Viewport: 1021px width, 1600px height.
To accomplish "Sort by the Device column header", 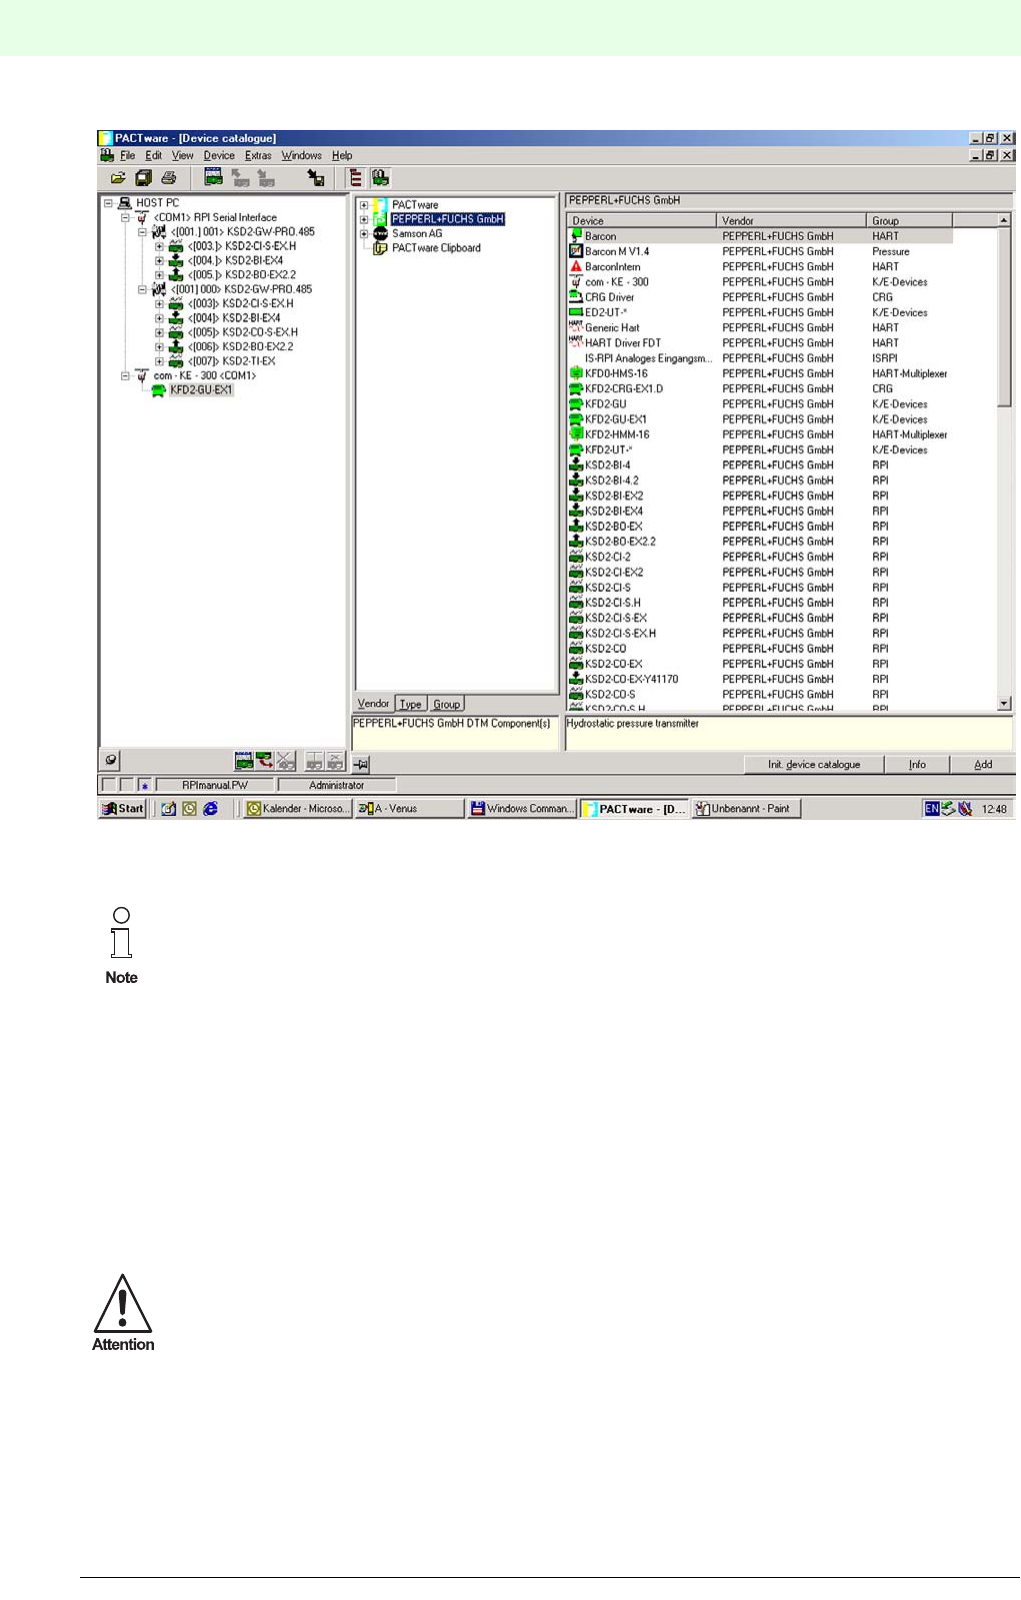I will (x=642, y=220).
